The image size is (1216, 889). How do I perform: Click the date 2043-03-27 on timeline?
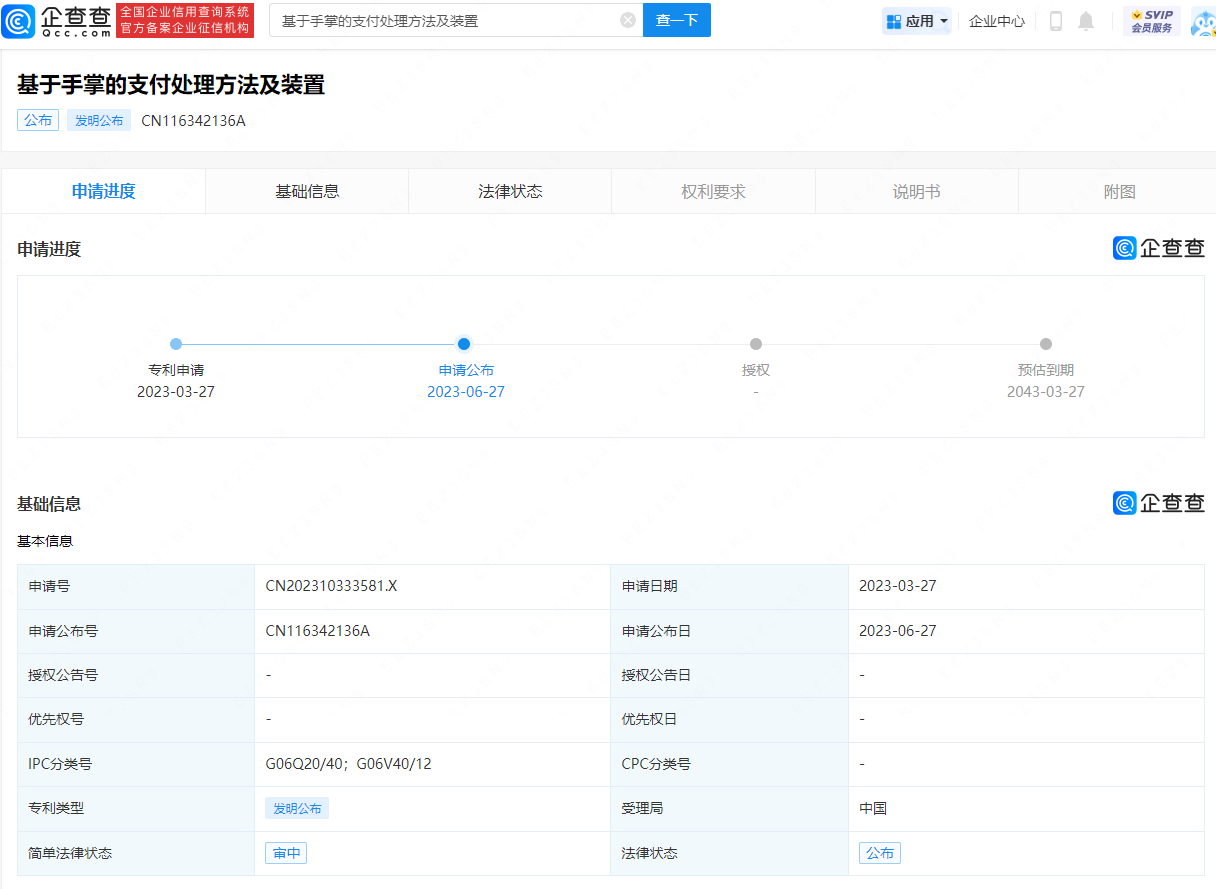(x=1046, y=392)
